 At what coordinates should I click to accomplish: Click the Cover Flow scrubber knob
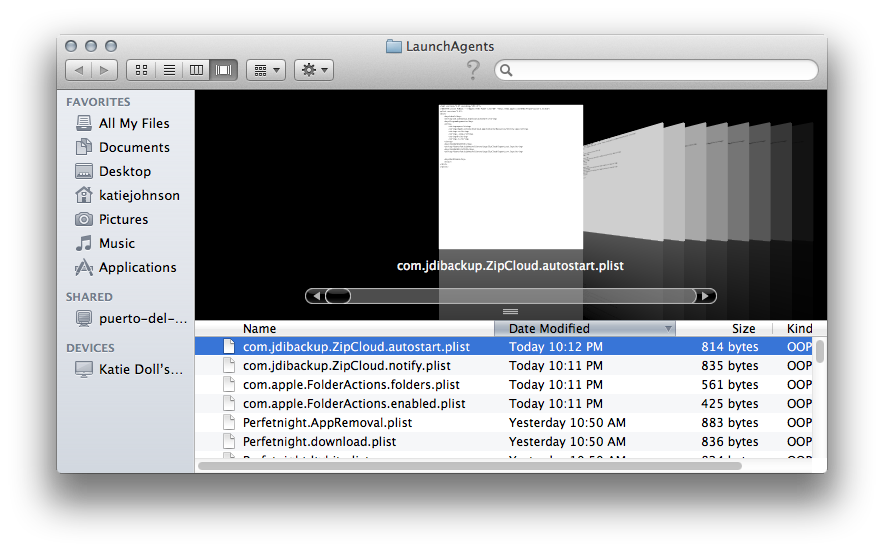(338, 296)
